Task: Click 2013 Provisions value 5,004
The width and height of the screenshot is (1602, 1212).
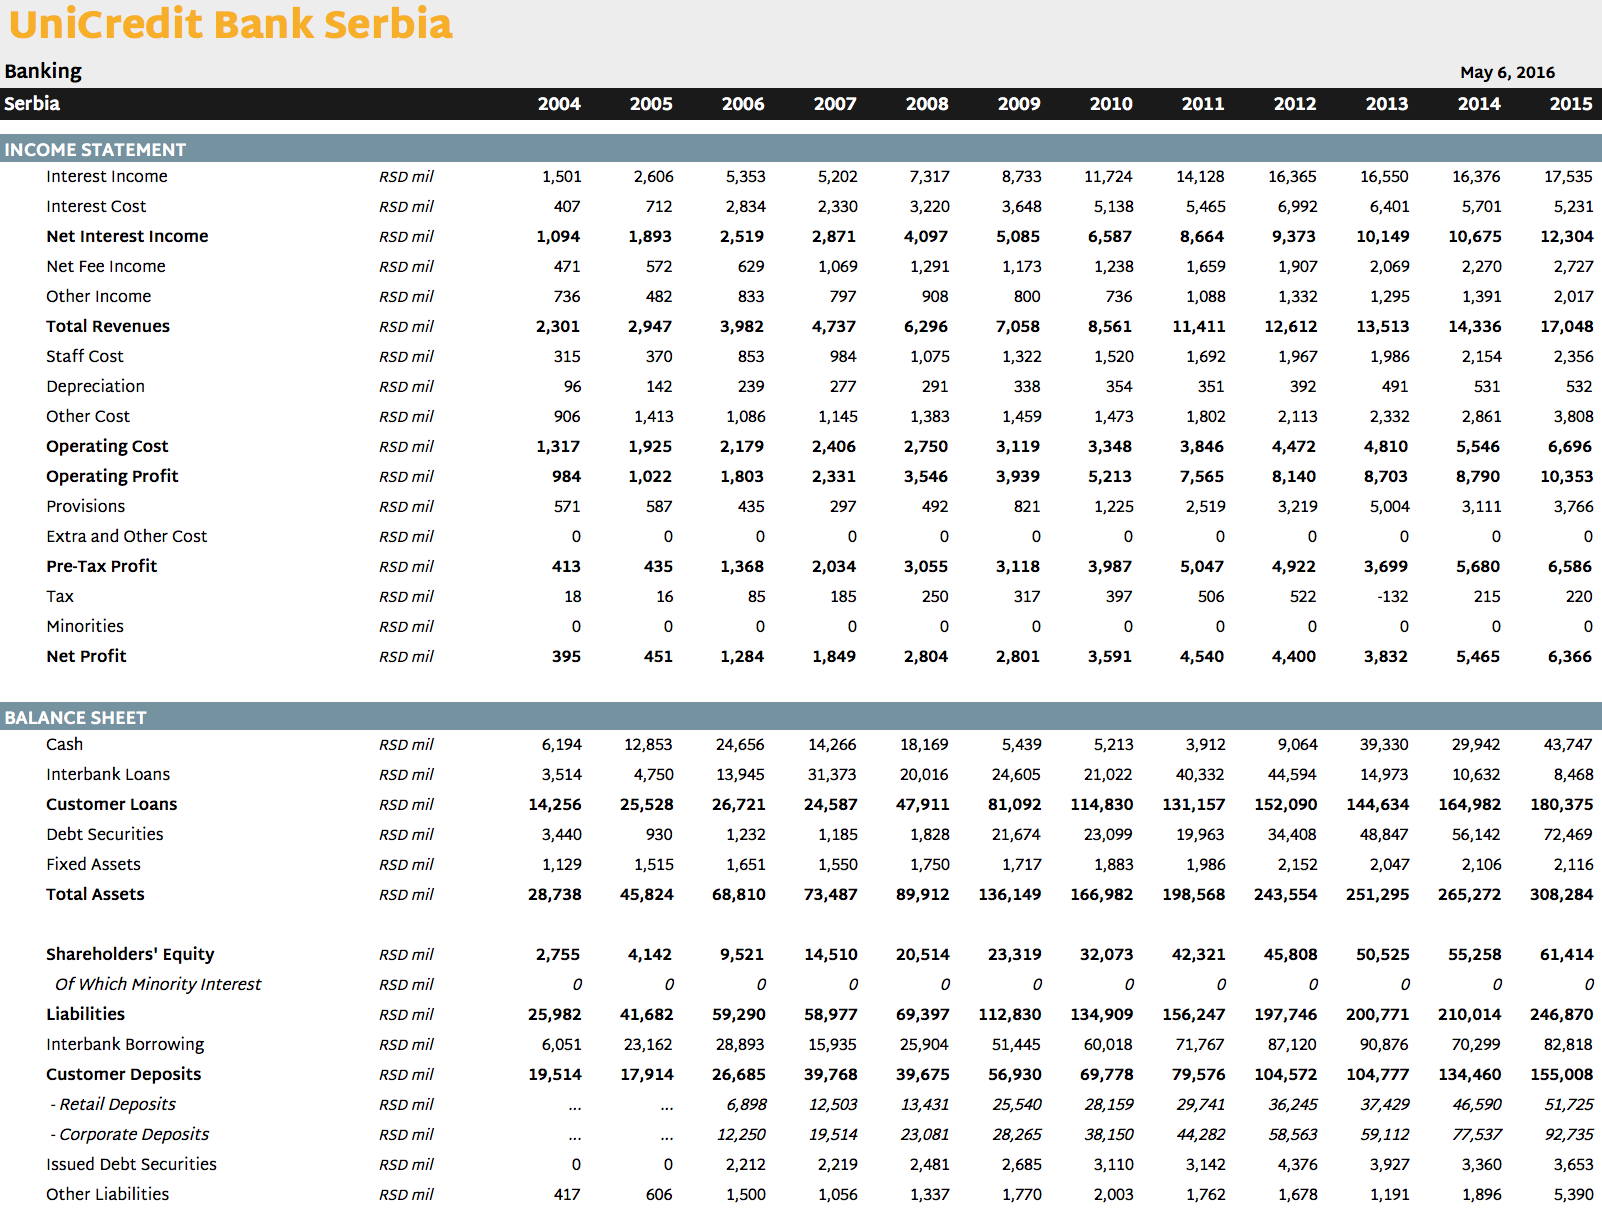Action: [x=1389, y=507]
